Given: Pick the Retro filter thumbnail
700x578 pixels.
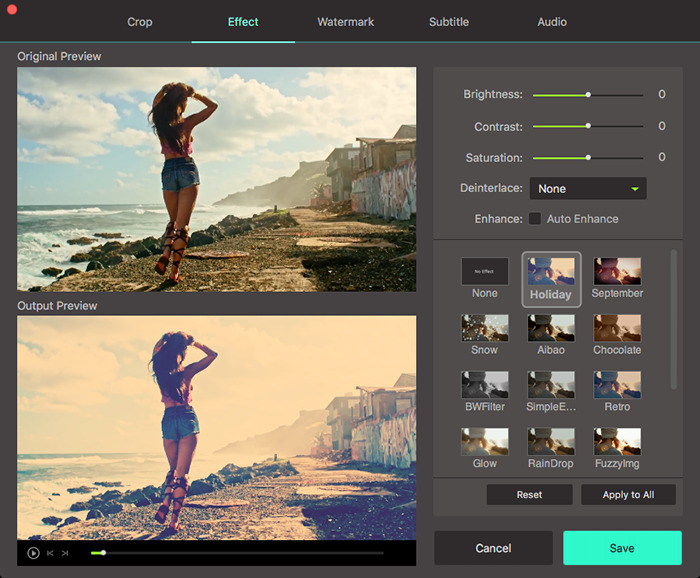Looking at the screenshot, I should (x=617, y=386).
